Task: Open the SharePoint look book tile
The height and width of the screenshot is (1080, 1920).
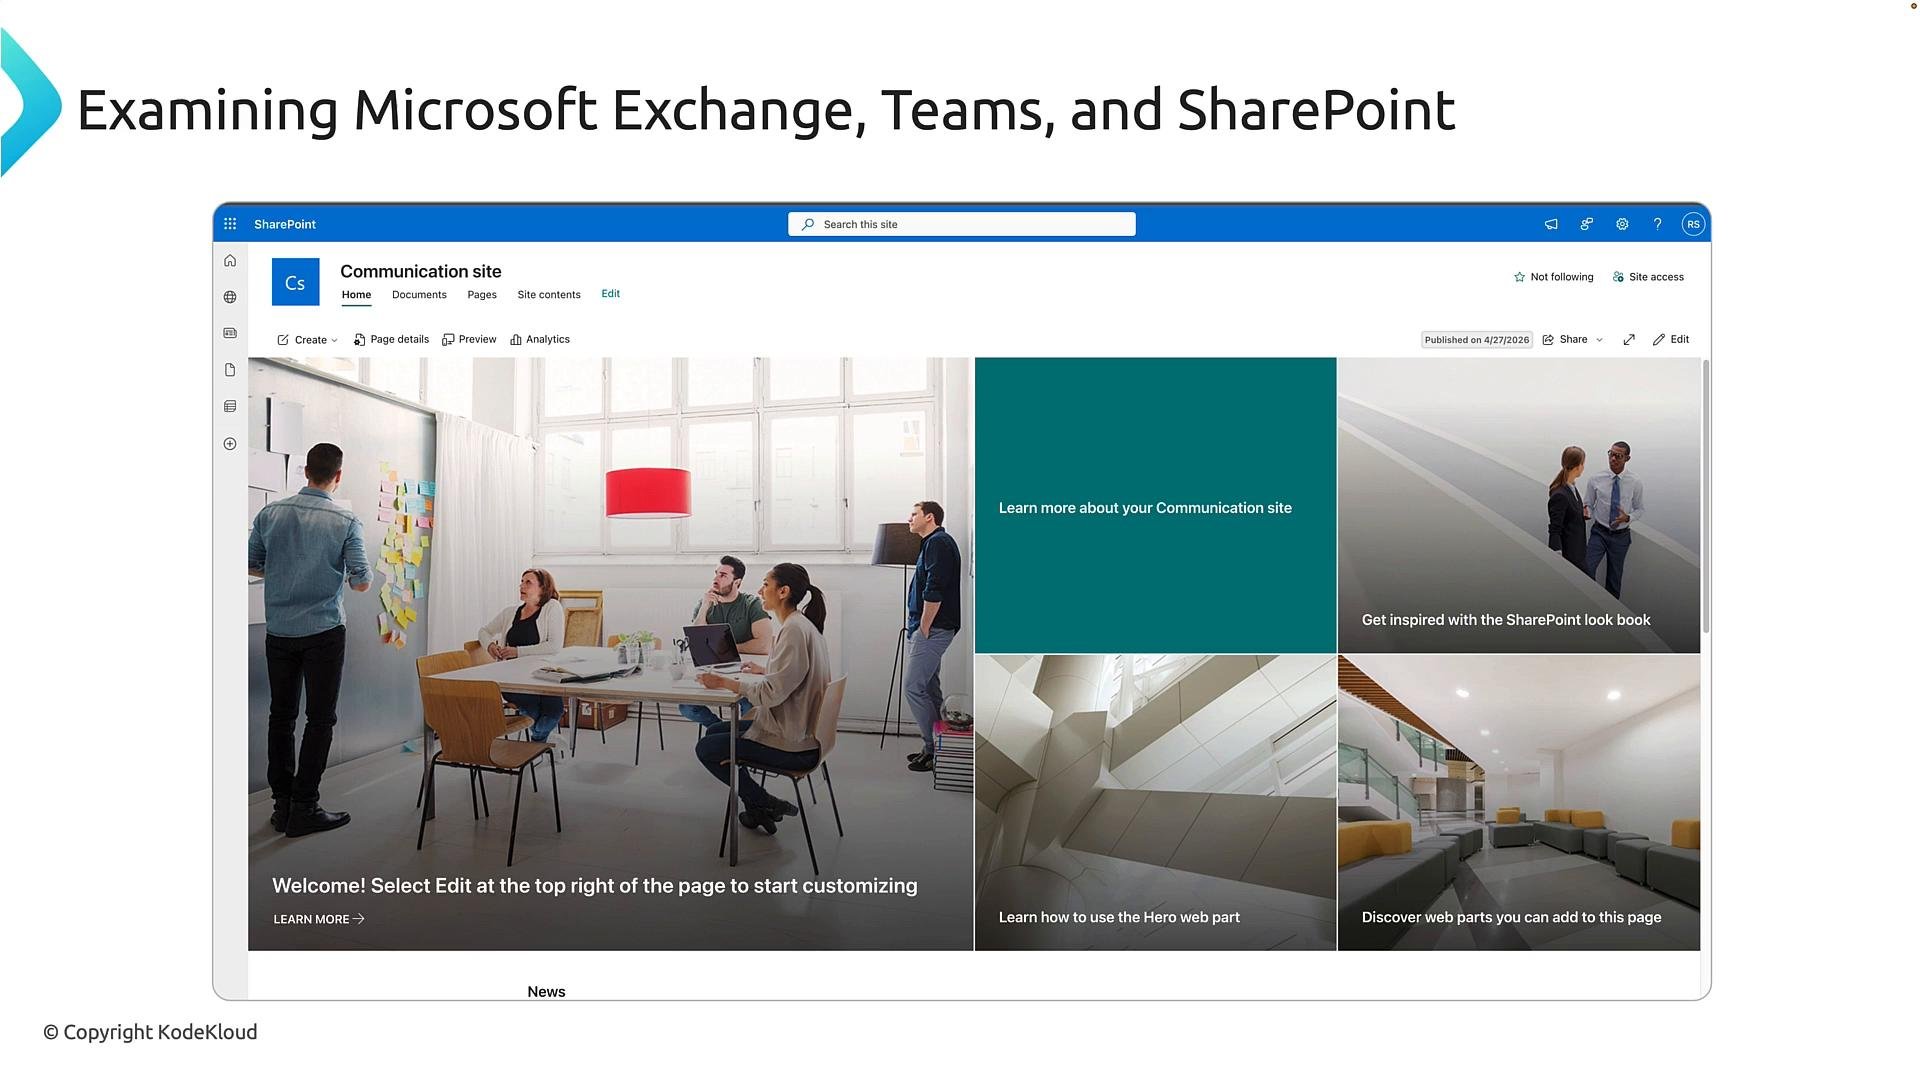Action: click(x=1519, y=505)
